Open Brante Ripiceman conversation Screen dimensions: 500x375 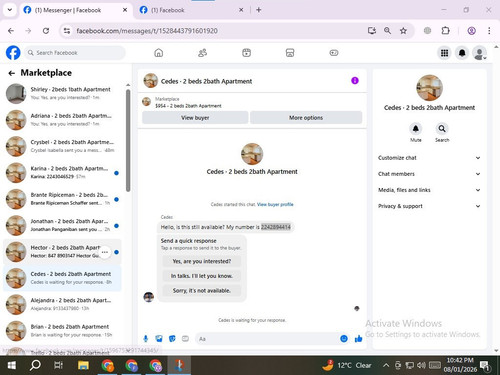pos(62,199)
